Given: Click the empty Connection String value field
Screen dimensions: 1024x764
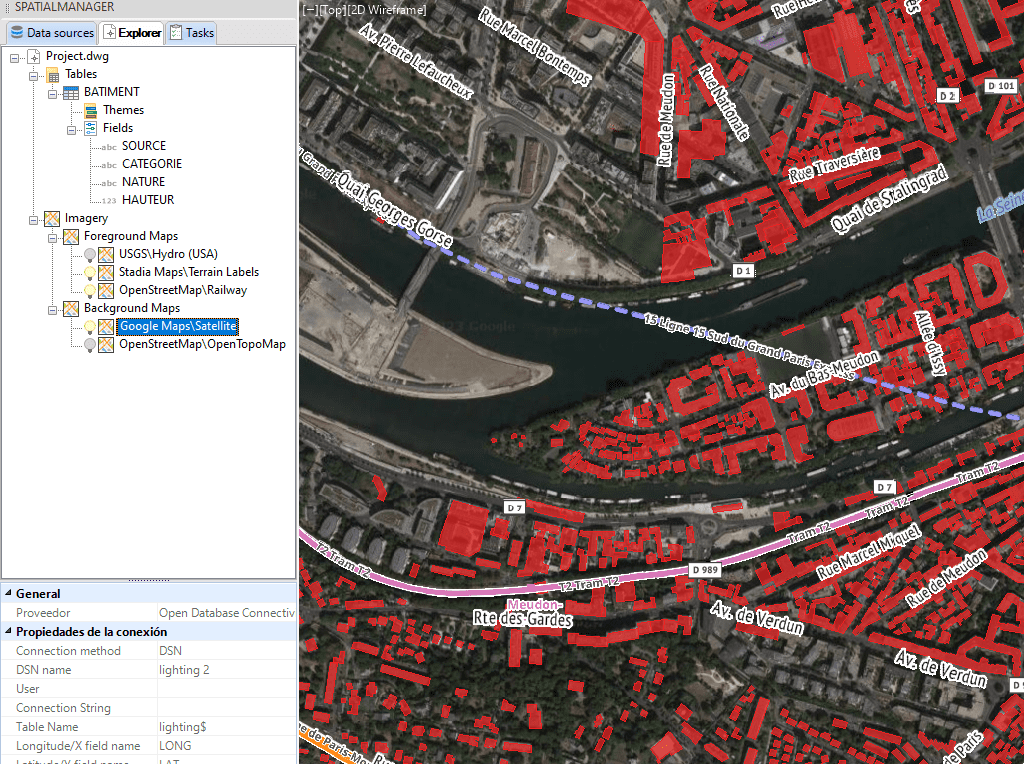Looking at the screenshot, I should (x=227, y=707).
